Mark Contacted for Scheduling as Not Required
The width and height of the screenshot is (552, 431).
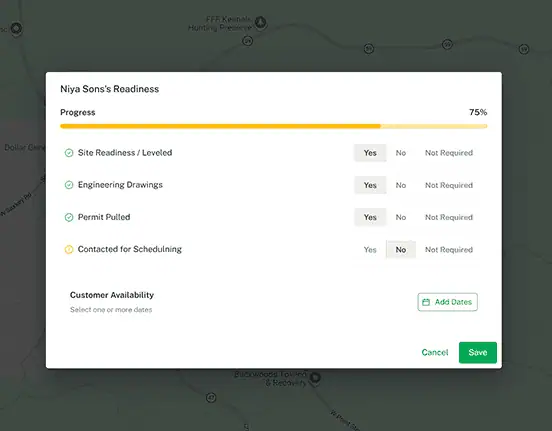[x=449, y=250]
